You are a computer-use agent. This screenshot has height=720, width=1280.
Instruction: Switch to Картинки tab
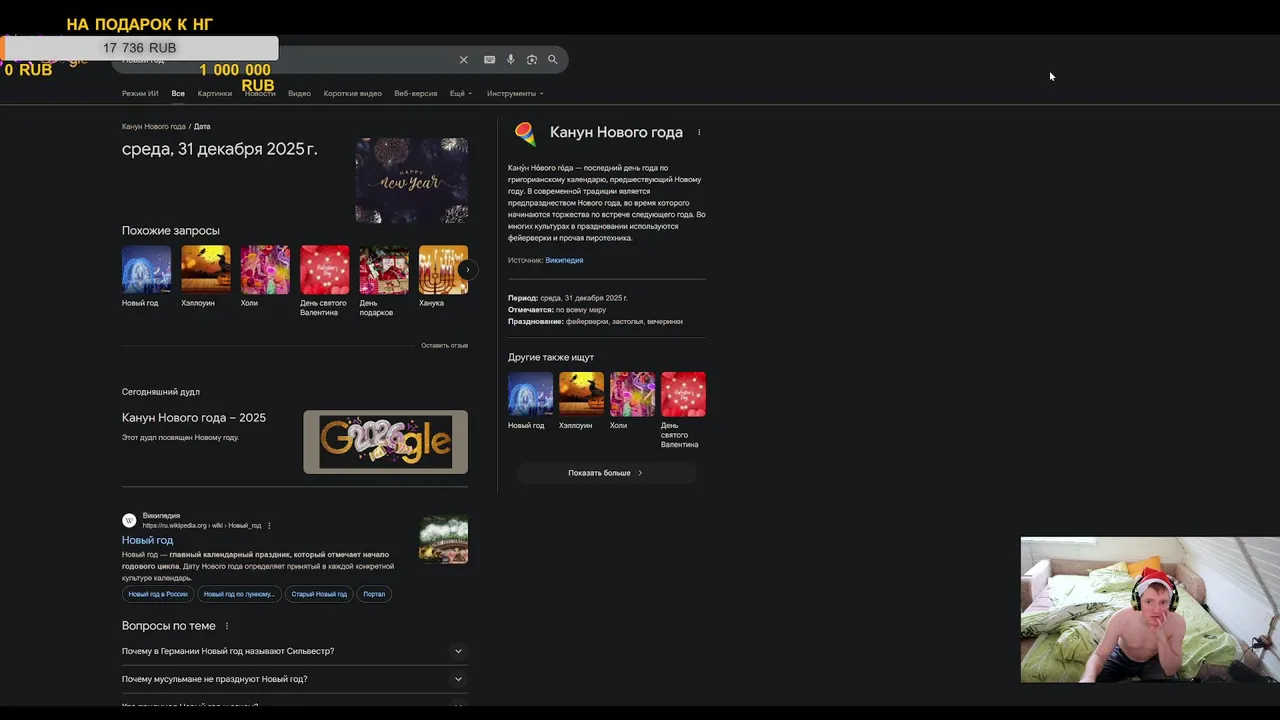click(x=214, y=94)
